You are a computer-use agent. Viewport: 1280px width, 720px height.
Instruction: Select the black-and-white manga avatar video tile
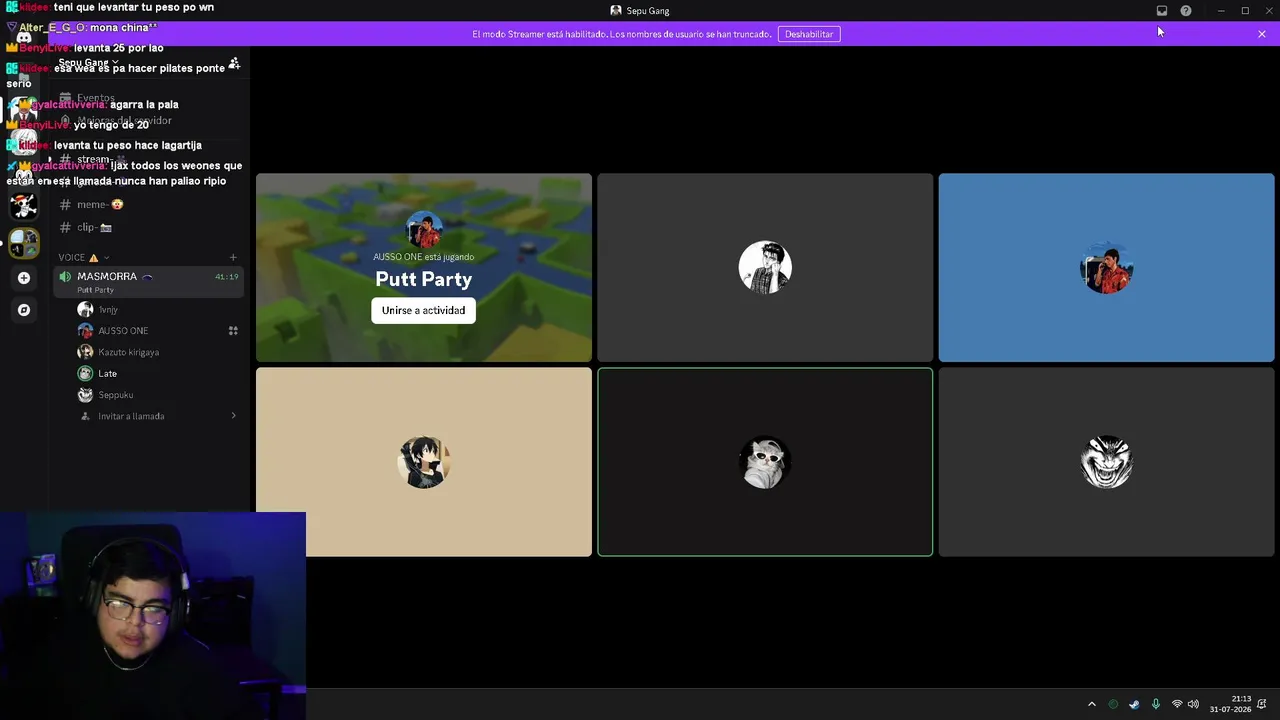click(x=765, y=268)
